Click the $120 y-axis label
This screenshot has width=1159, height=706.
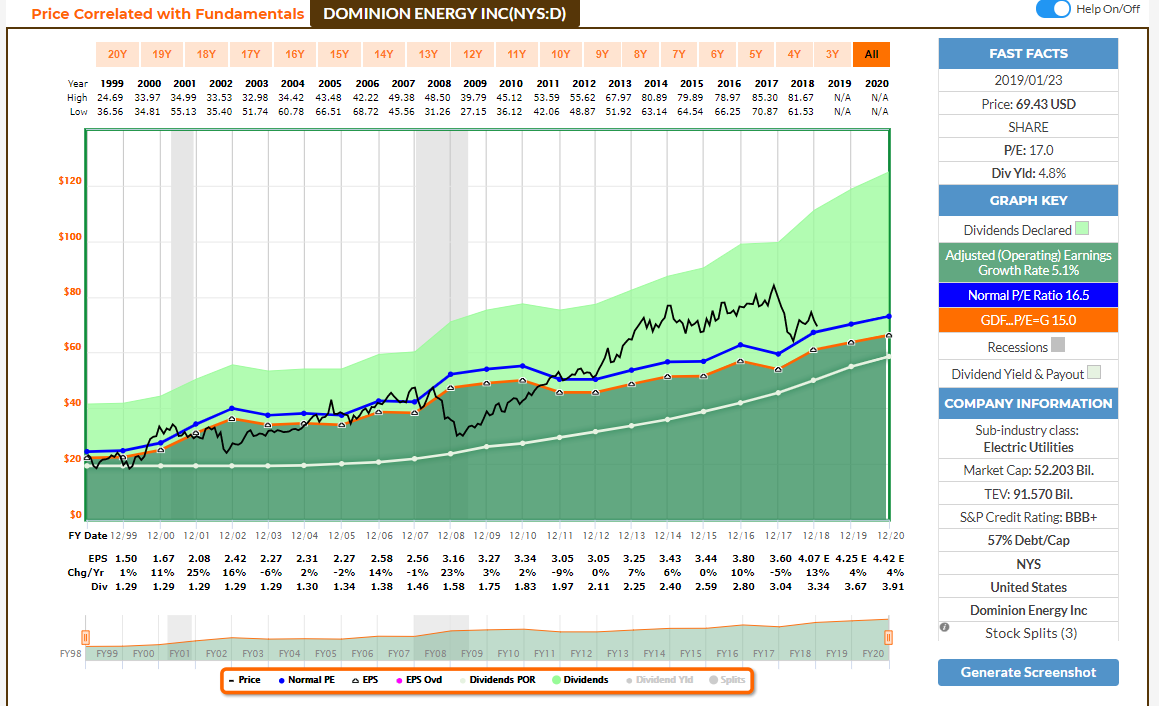pos(70,181)
